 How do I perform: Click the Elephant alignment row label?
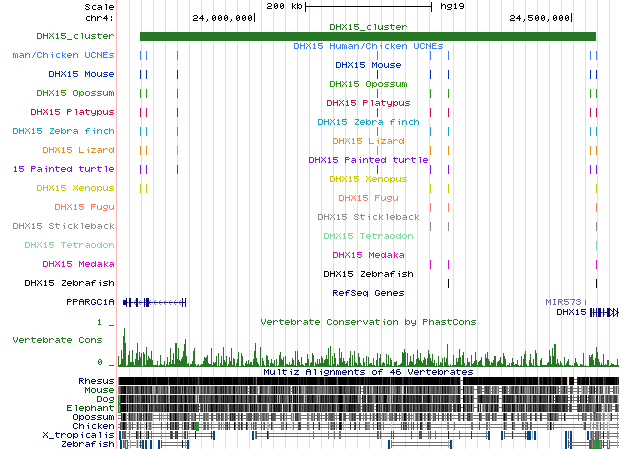[x=92, y=408]
